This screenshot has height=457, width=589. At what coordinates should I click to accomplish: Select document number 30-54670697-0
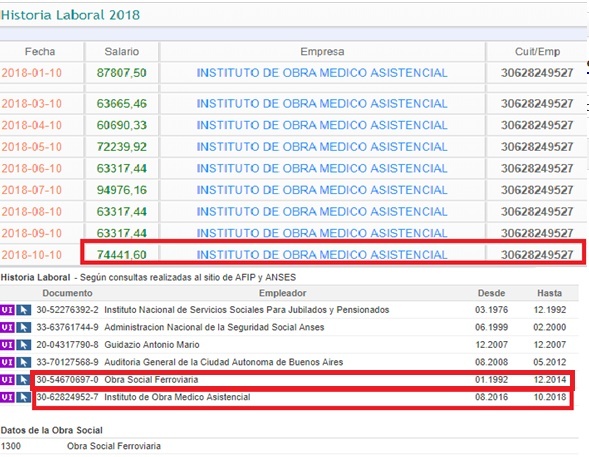(67, 380)
